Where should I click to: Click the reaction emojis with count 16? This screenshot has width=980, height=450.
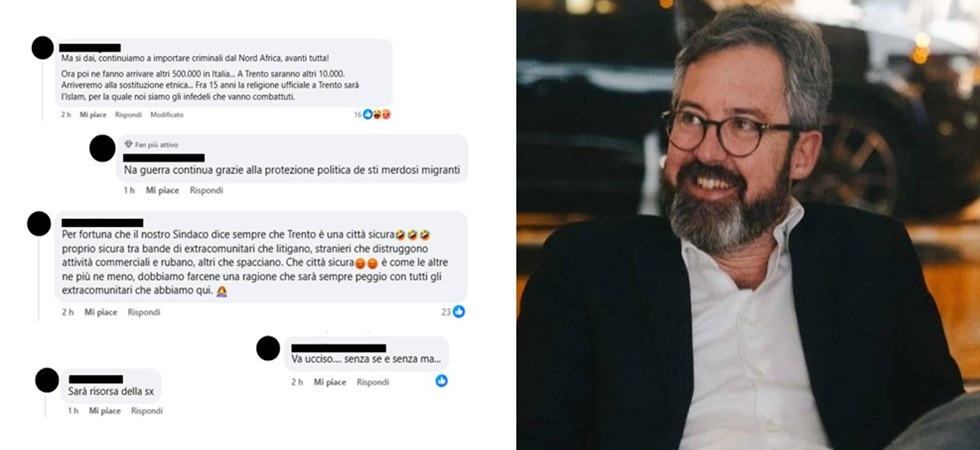(377, 114)
